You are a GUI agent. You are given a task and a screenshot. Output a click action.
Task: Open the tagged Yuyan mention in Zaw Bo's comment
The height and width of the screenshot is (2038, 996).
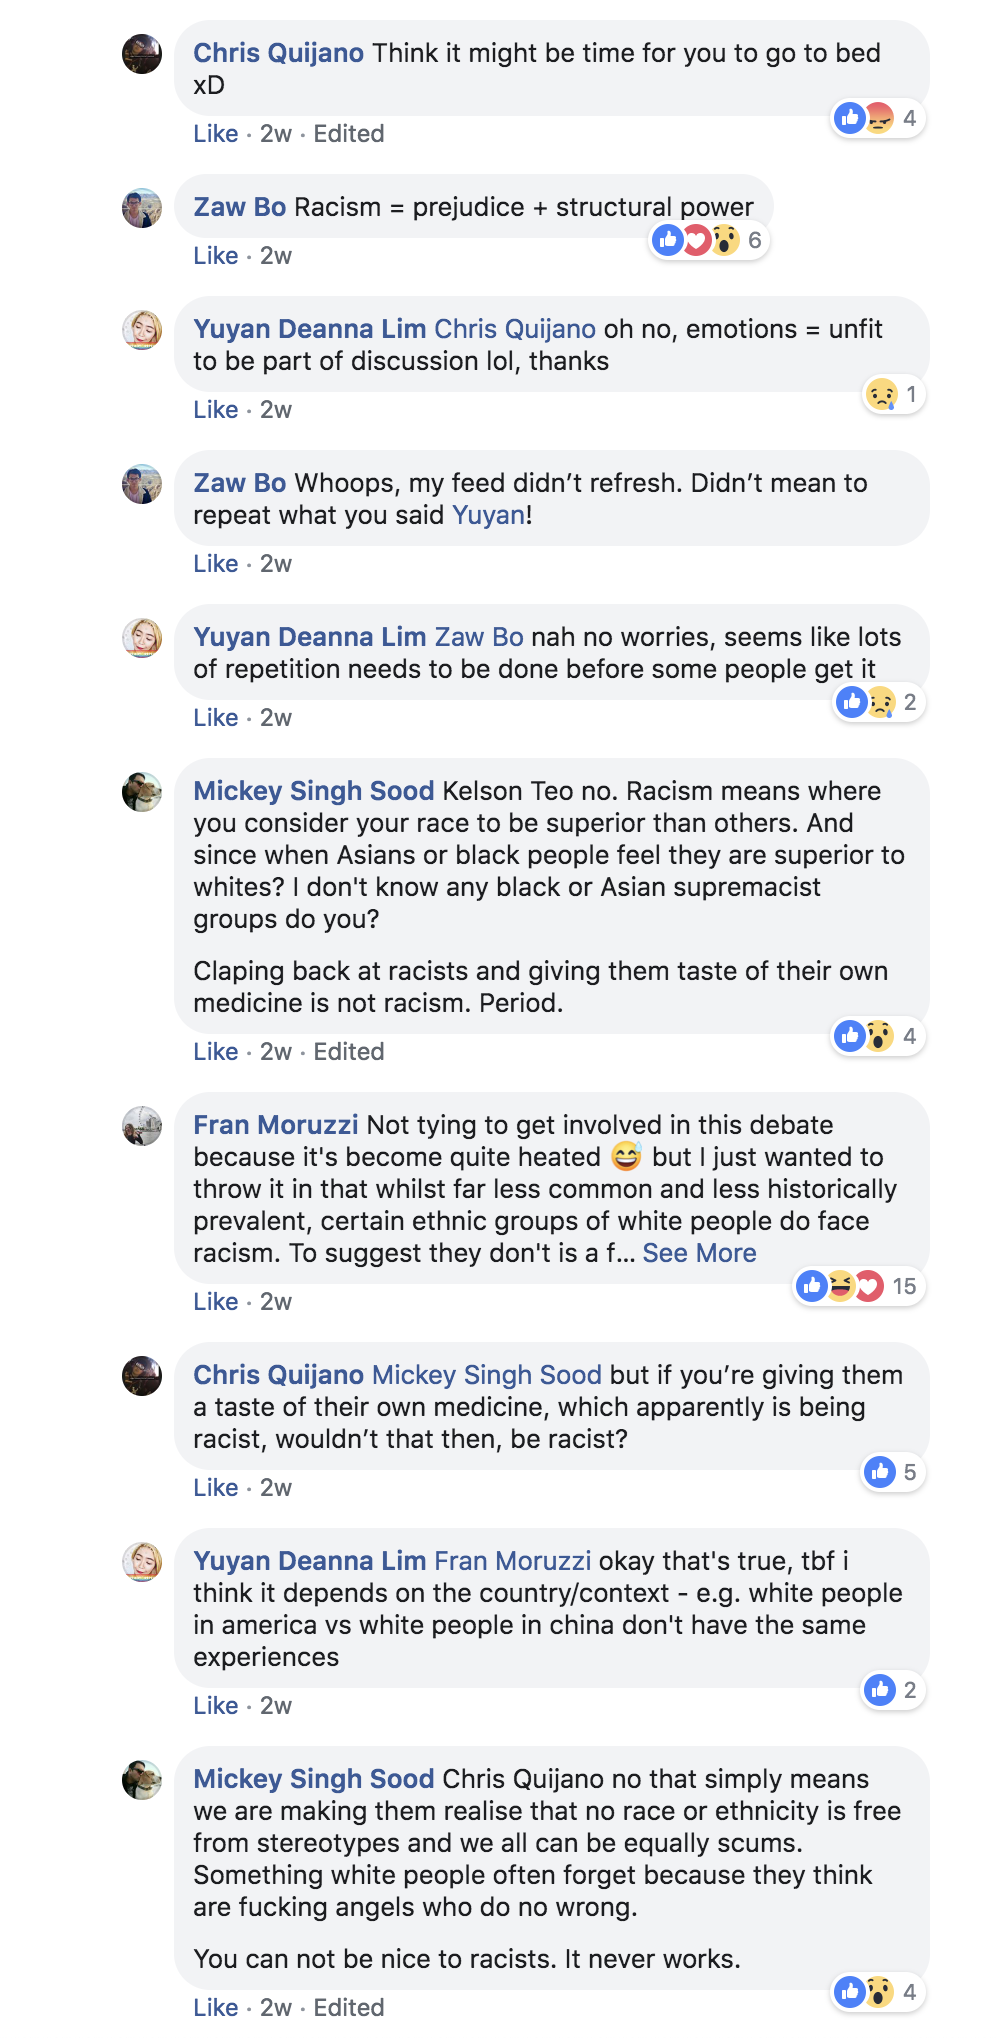(x=488, y=515)
